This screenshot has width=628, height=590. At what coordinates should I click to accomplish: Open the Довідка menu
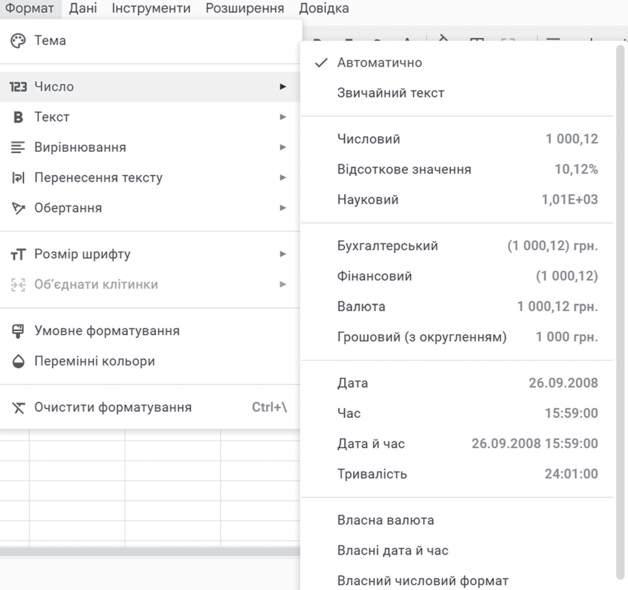pos(324,8)
